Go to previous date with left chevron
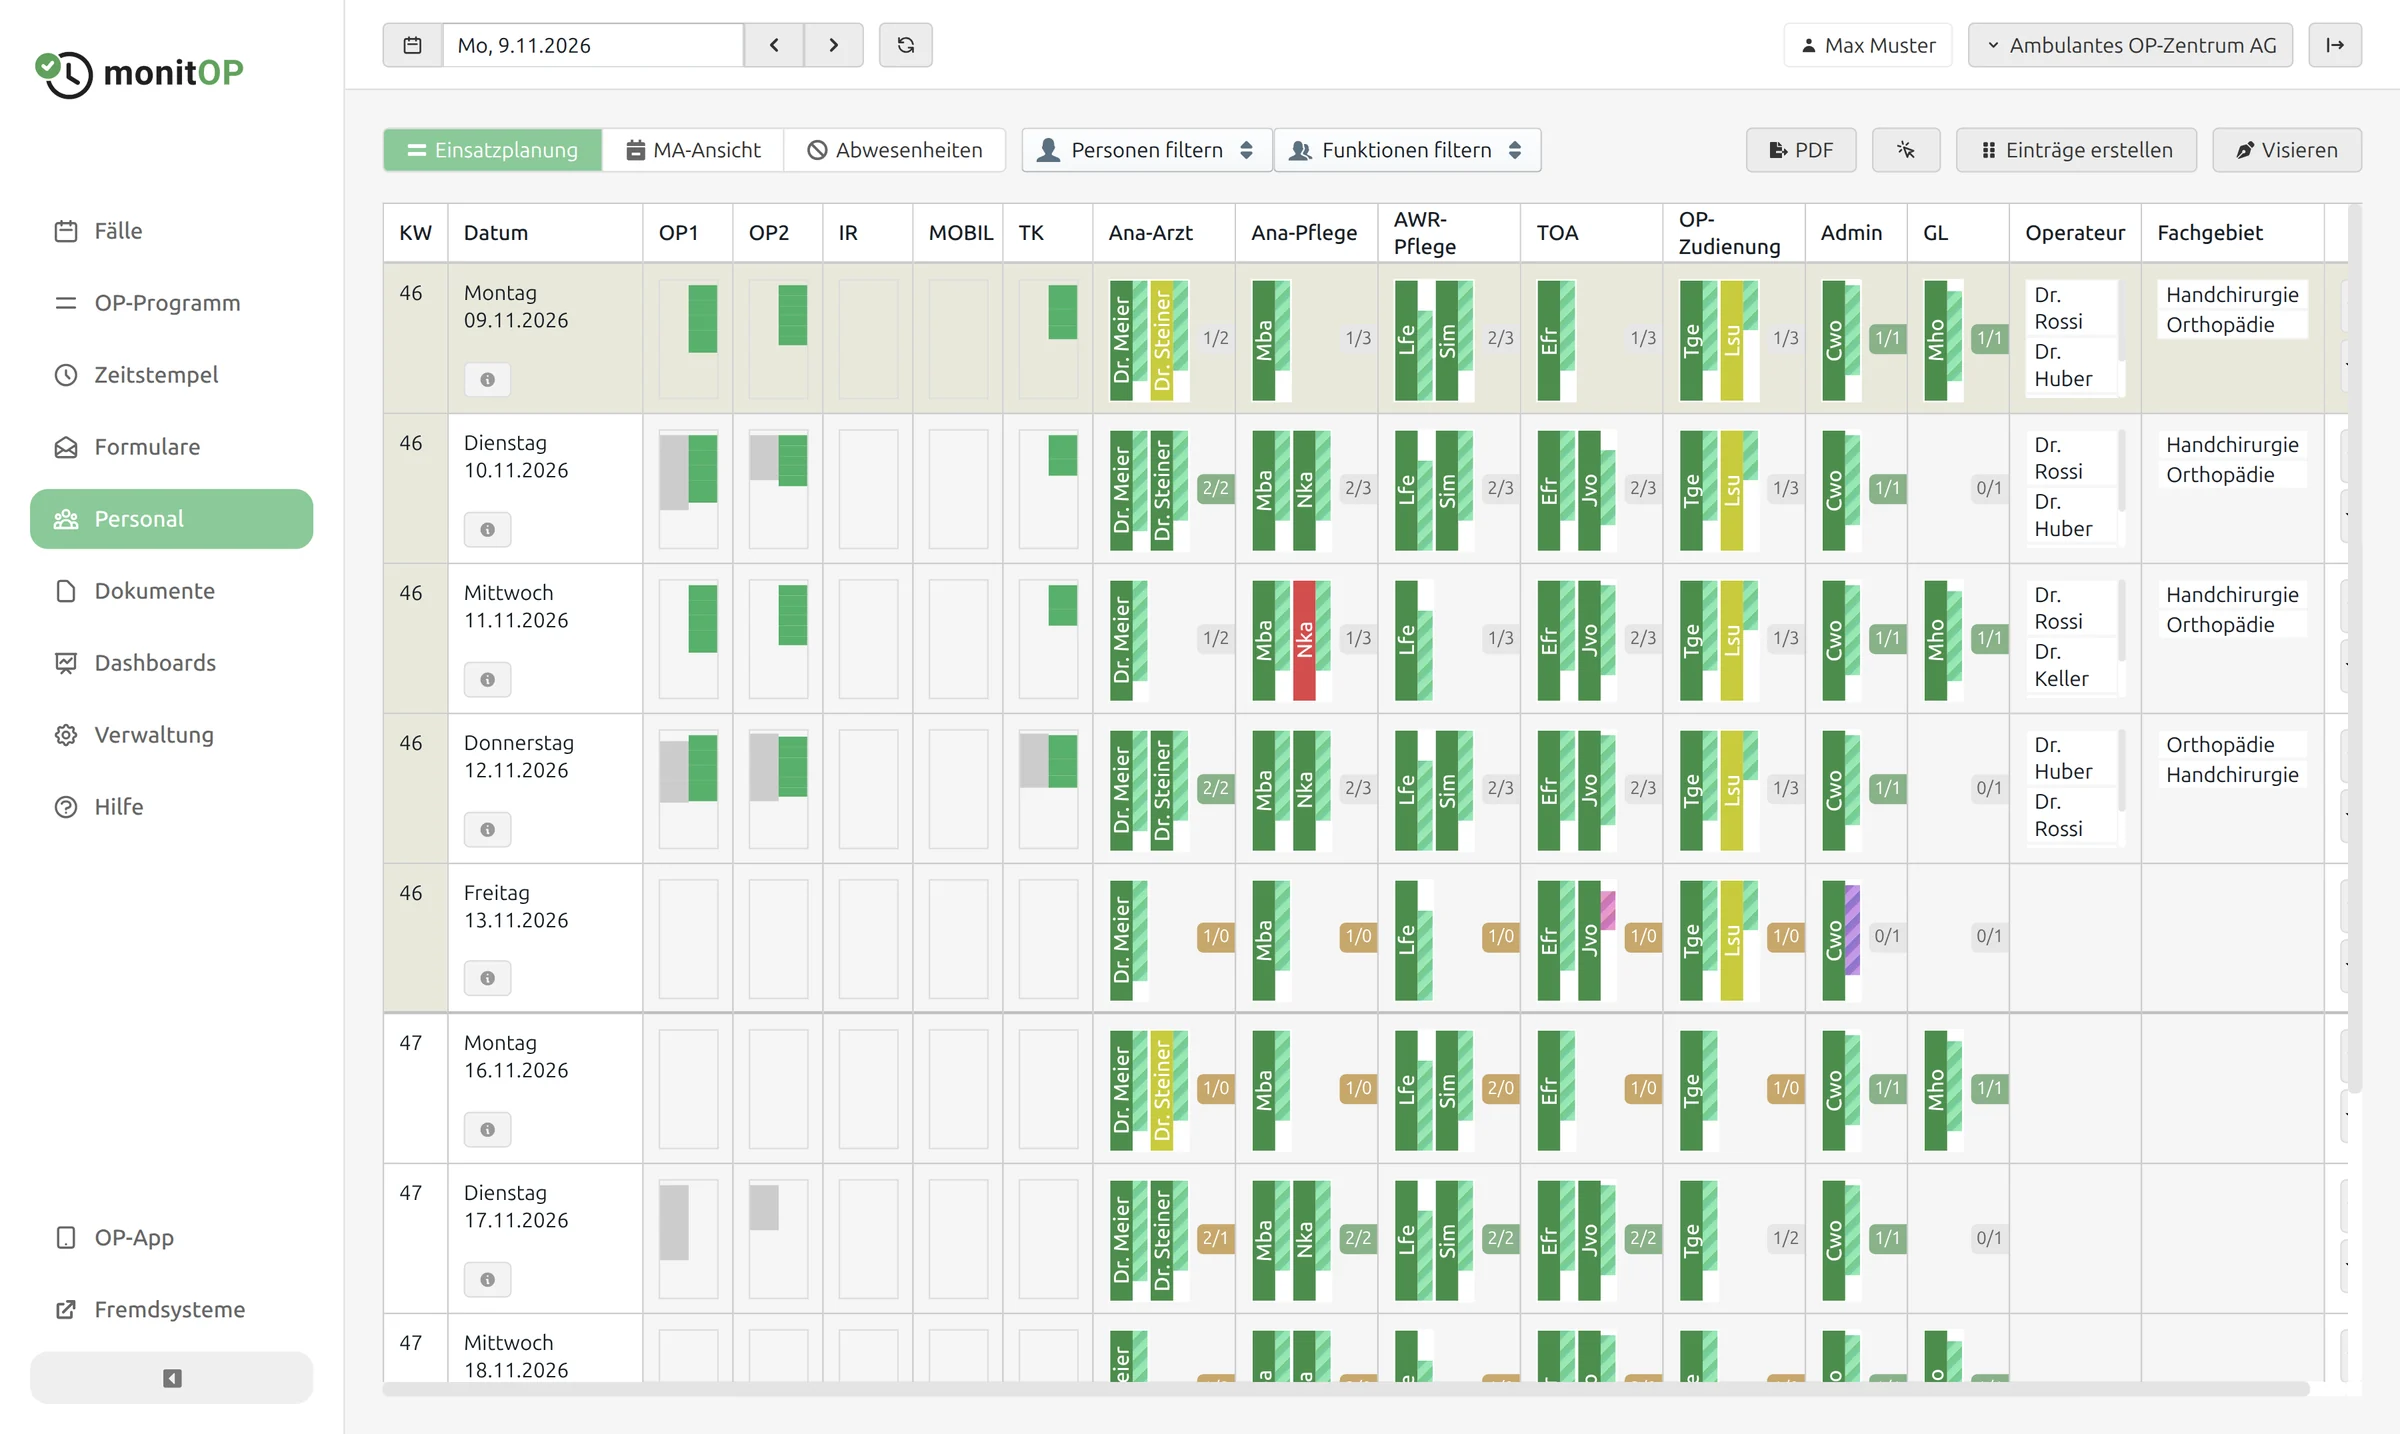The height and width of the screenshot is (1434, 2400). [774, 45]
